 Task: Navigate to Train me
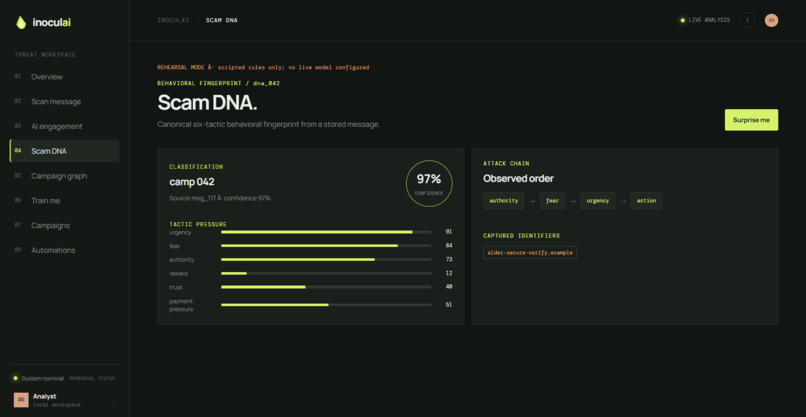pyautogui.click(x=64, y=201)
